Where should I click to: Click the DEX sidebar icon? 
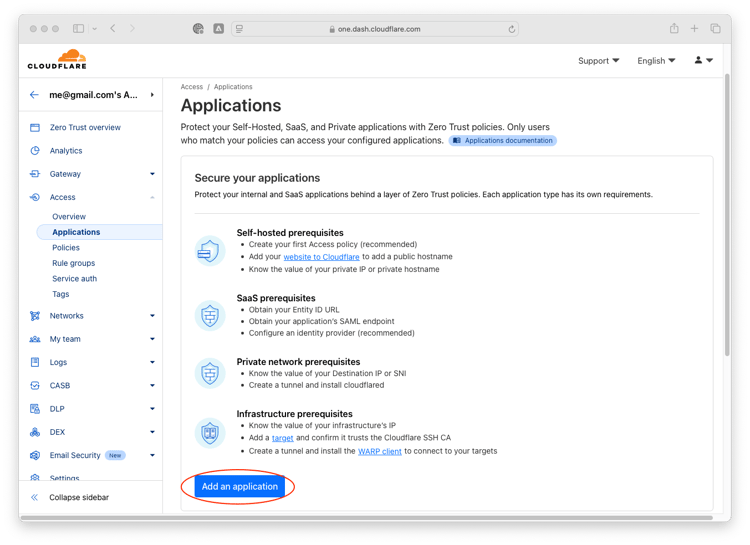pyautogui.click(x=35, y=432)
